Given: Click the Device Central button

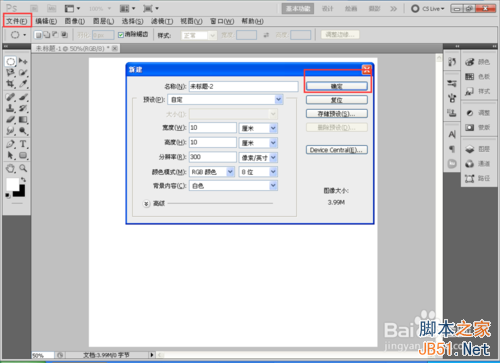Looking at the screenshot, I should [337, 150].
